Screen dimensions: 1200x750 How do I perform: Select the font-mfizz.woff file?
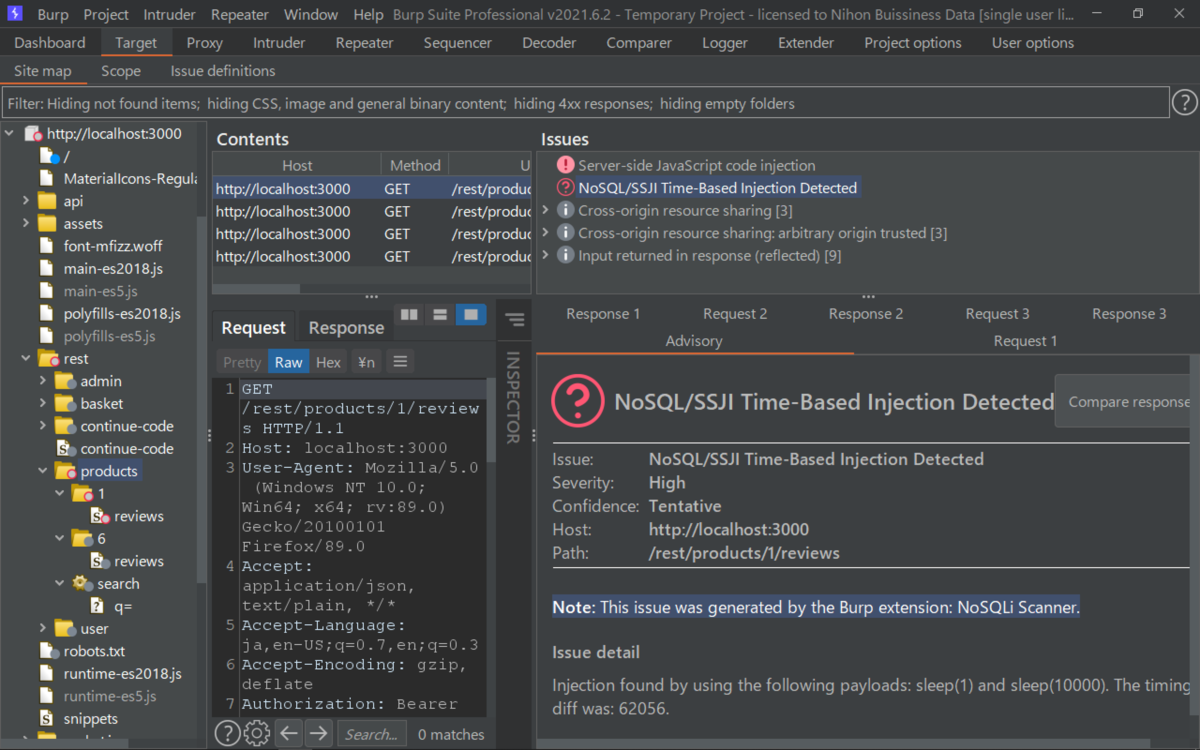click(113, 246)
